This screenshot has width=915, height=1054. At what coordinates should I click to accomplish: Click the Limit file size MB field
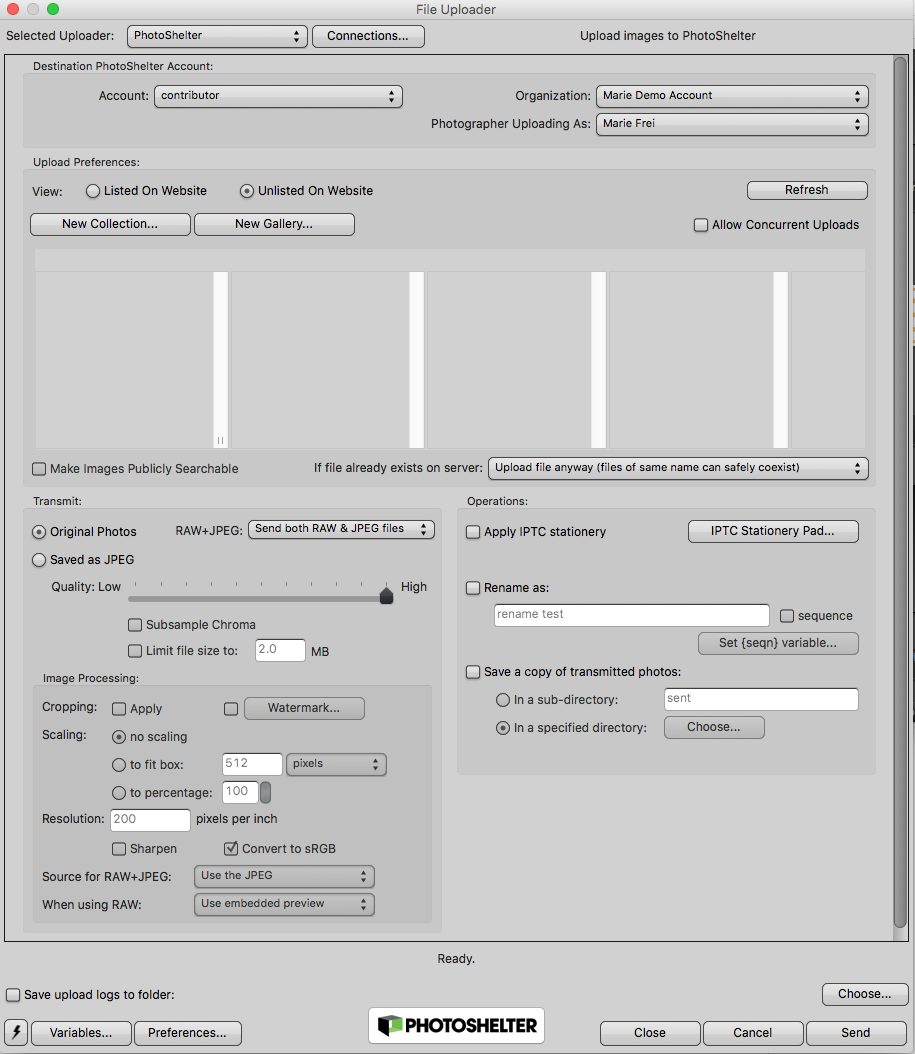point(280,649)
